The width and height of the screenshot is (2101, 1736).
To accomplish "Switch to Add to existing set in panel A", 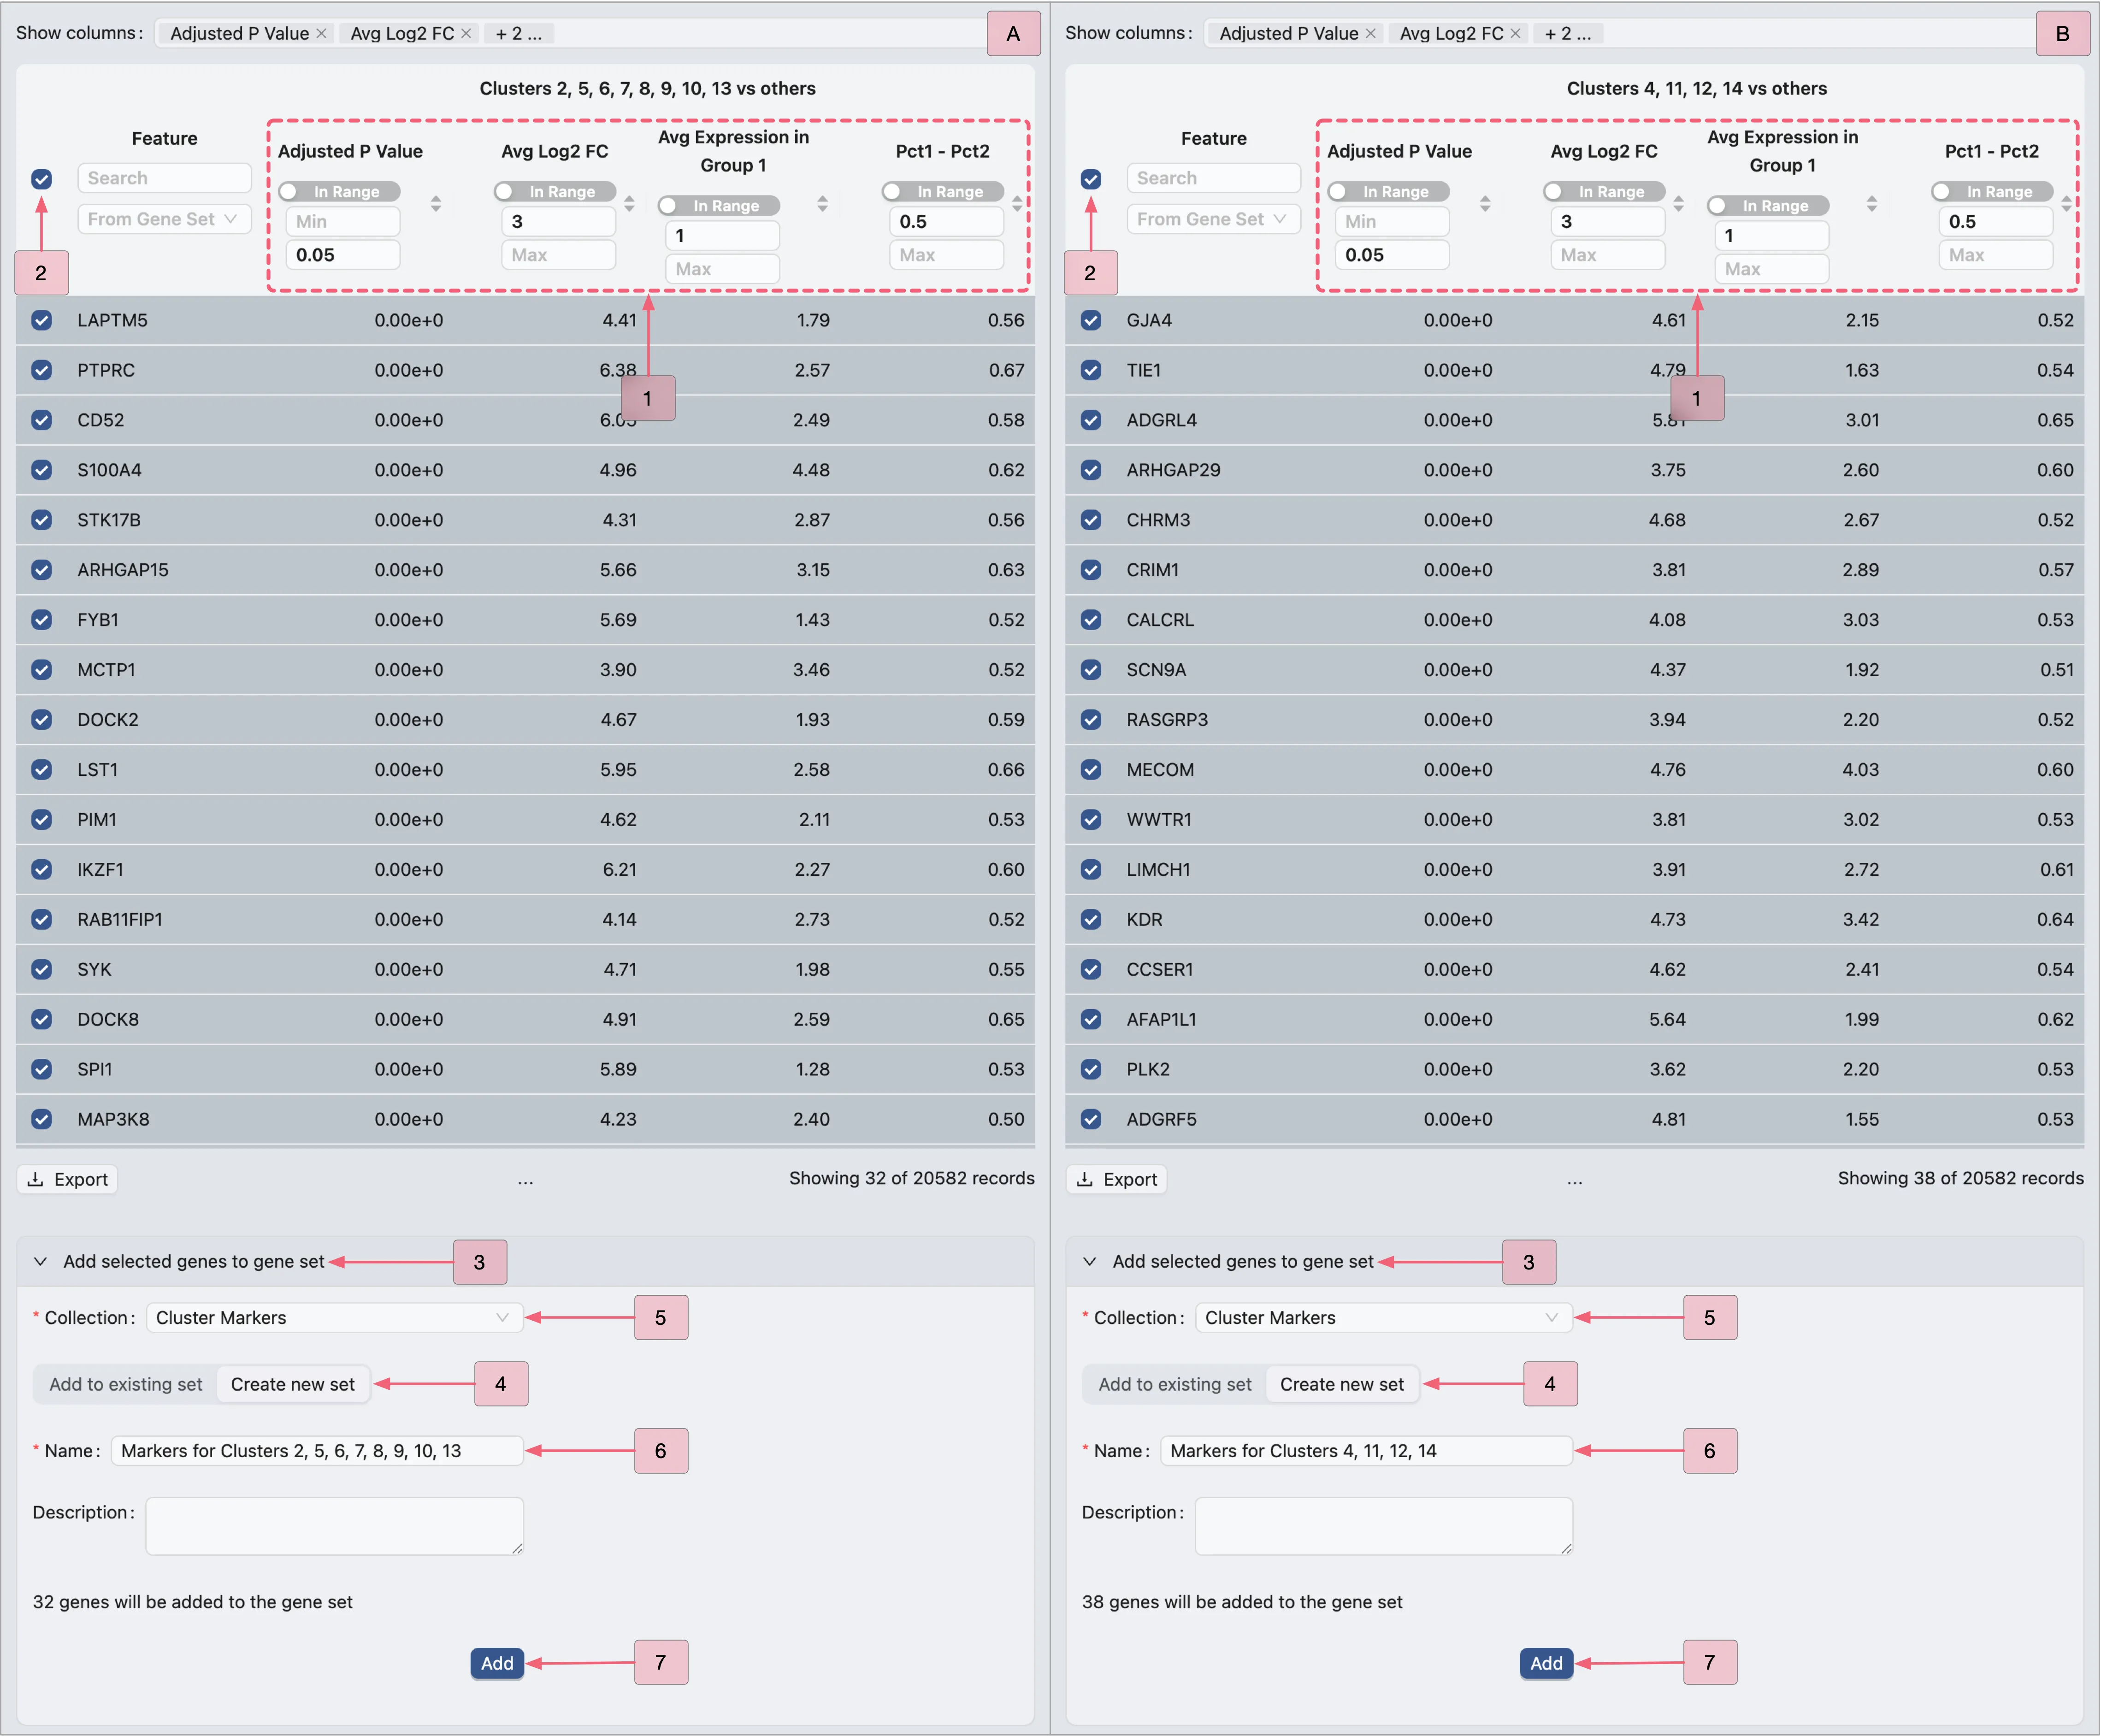I will [125, 1384].
